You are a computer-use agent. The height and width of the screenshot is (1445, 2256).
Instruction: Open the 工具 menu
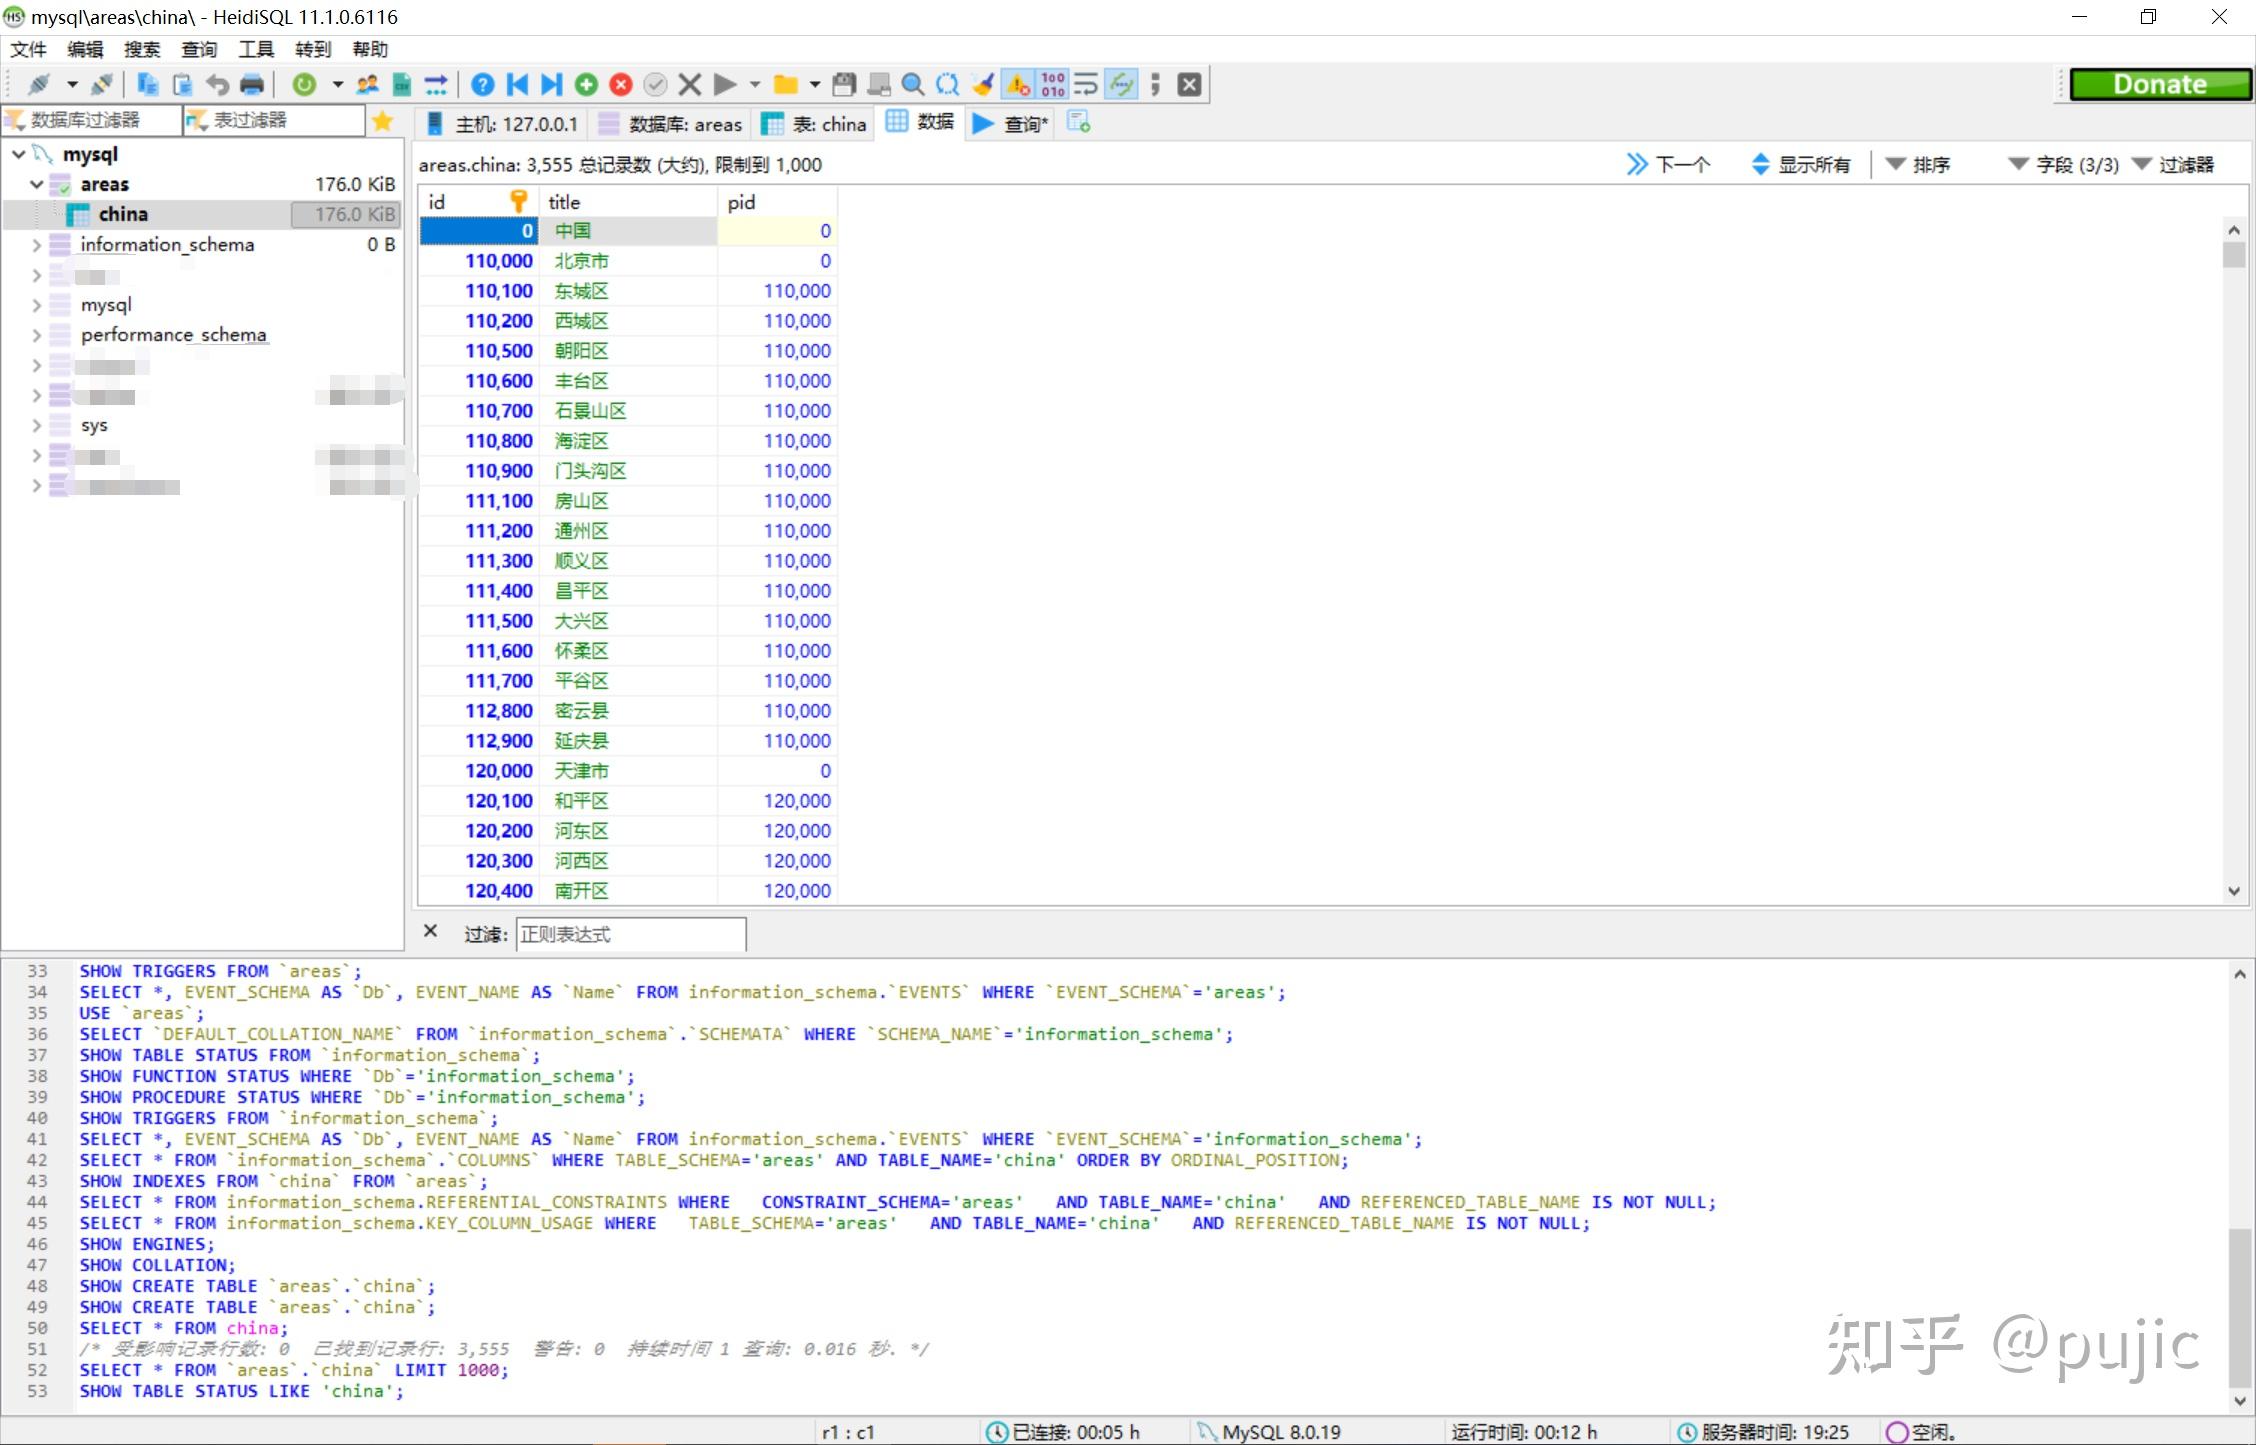point(256,49)
